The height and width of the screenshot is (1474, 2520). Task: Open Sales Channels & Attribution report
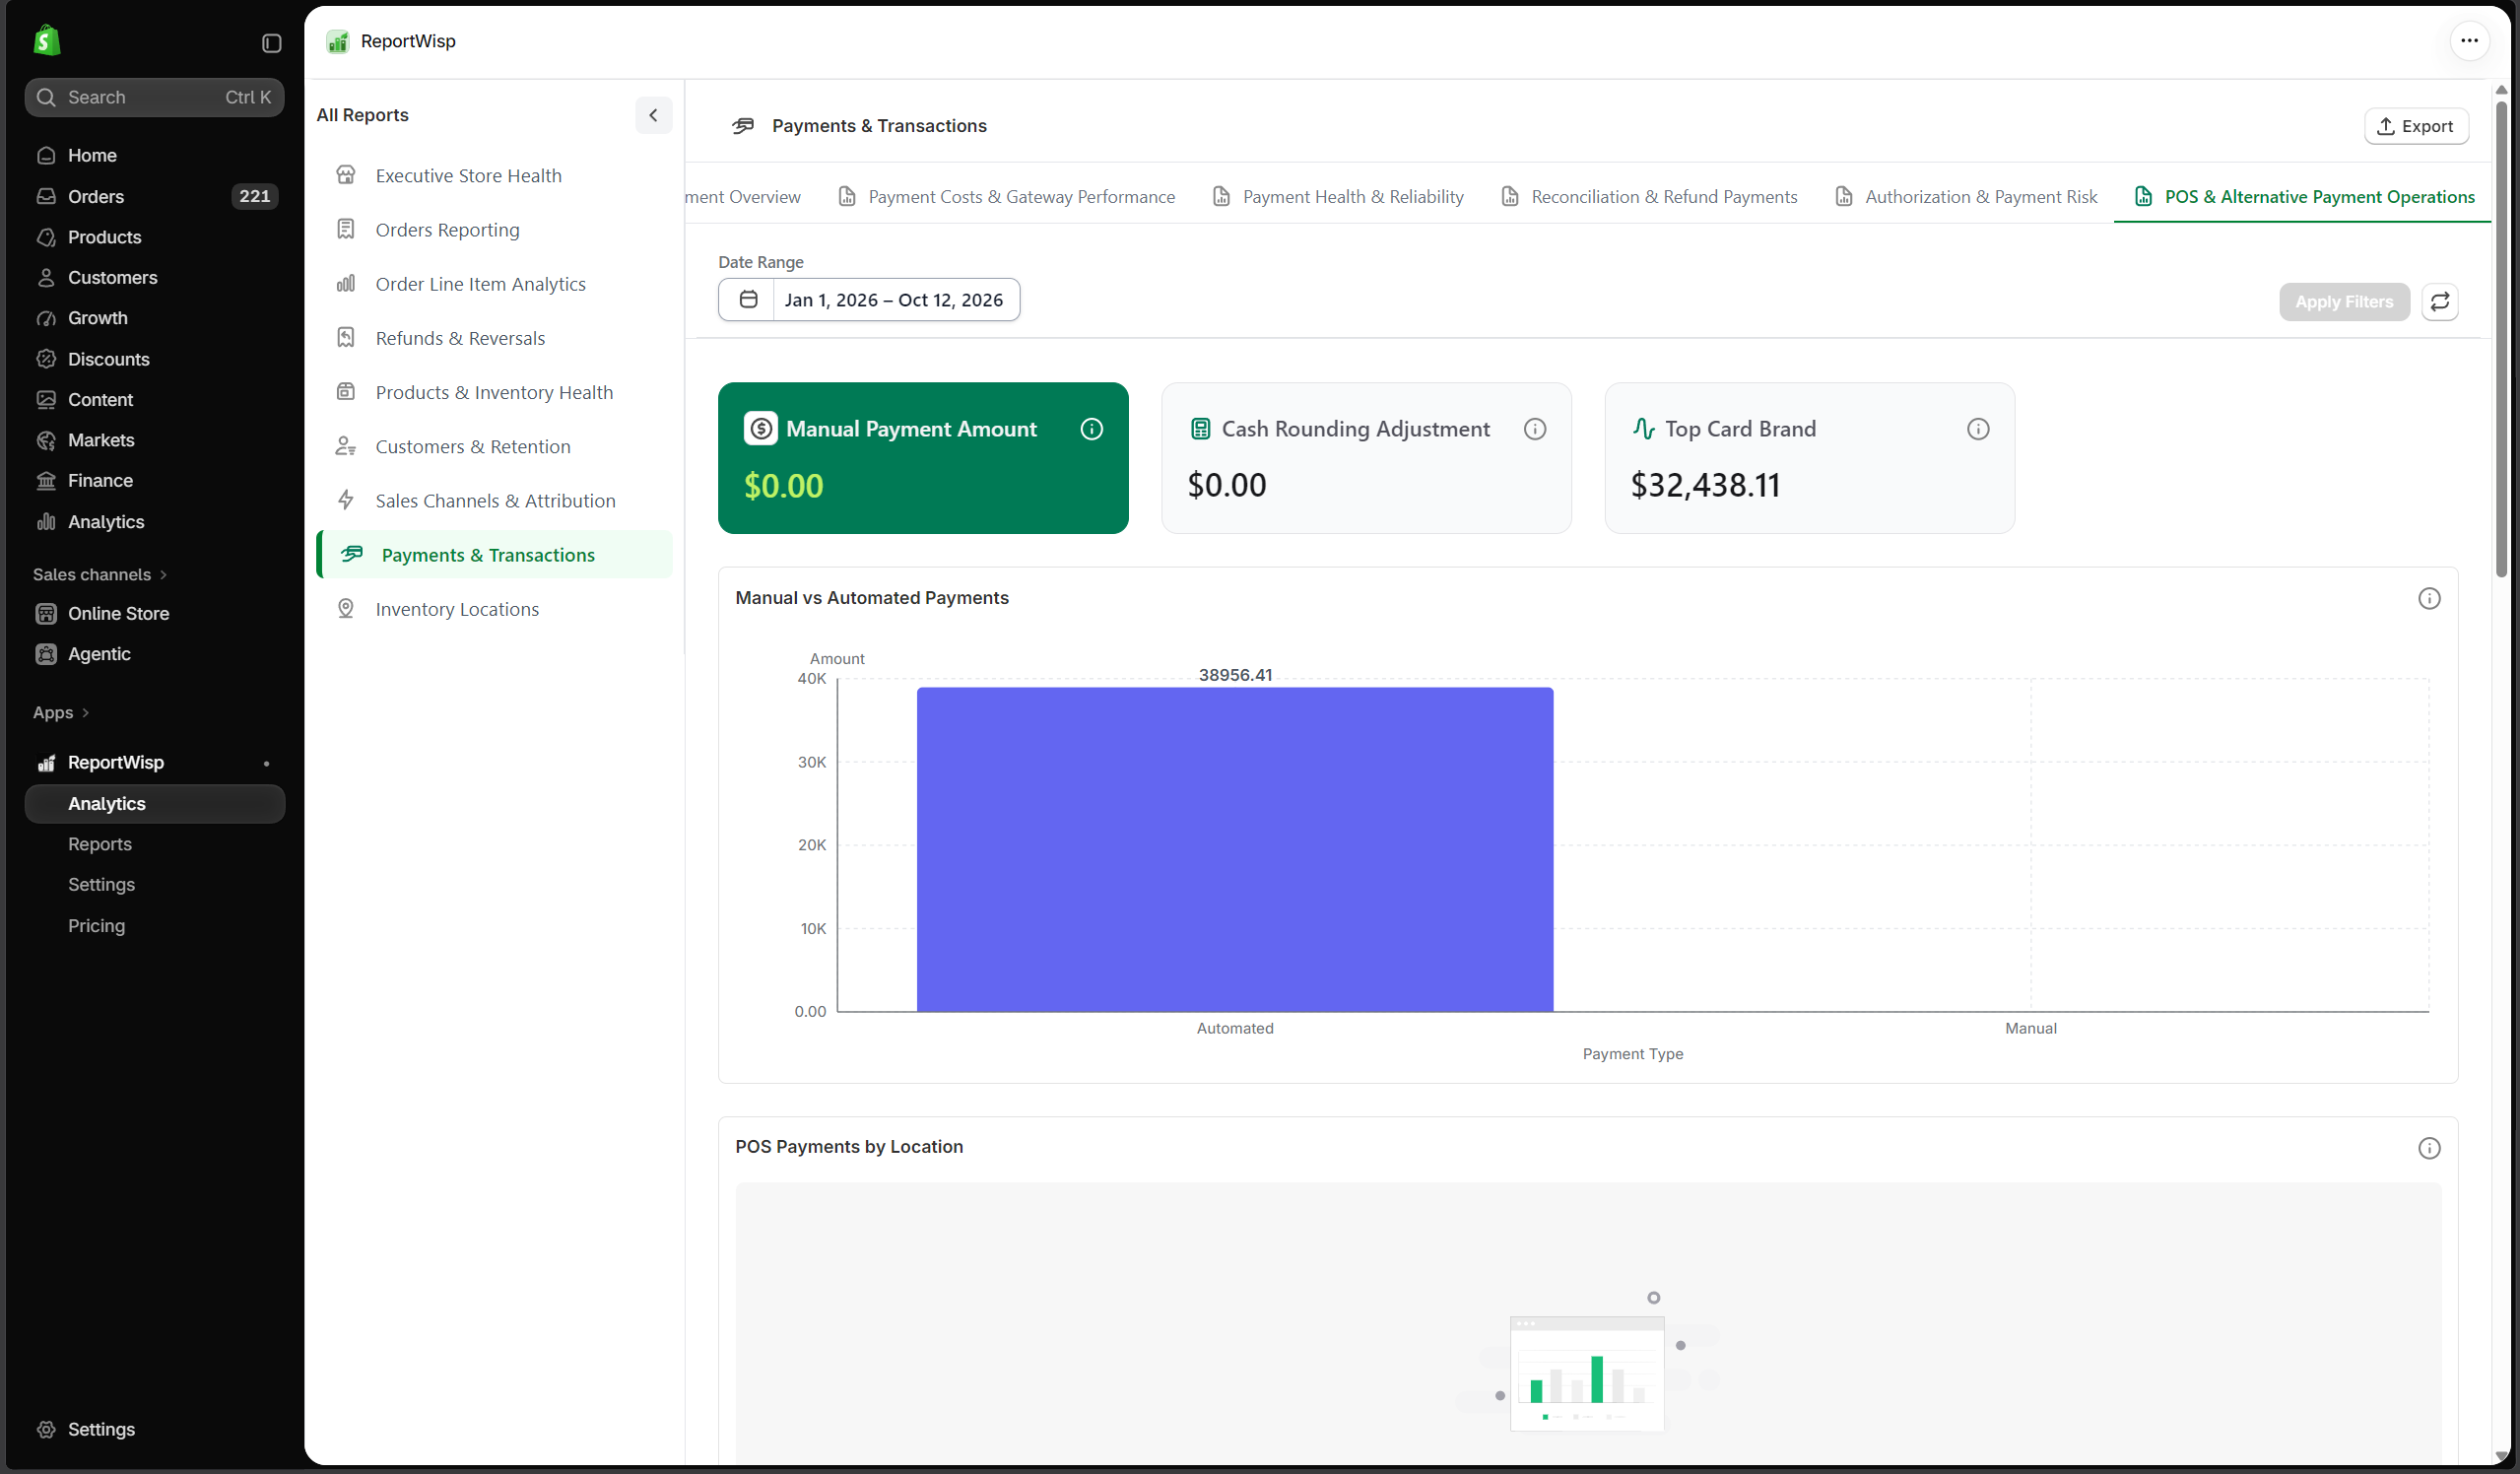(x=494, y=501)
